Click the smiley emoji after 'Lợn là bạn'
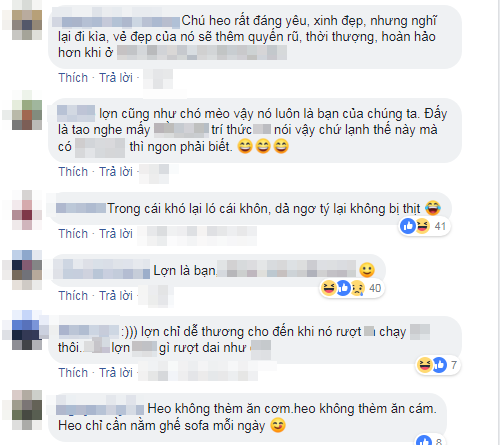Viewport: 500px width, 445px height. click(367, 270)
